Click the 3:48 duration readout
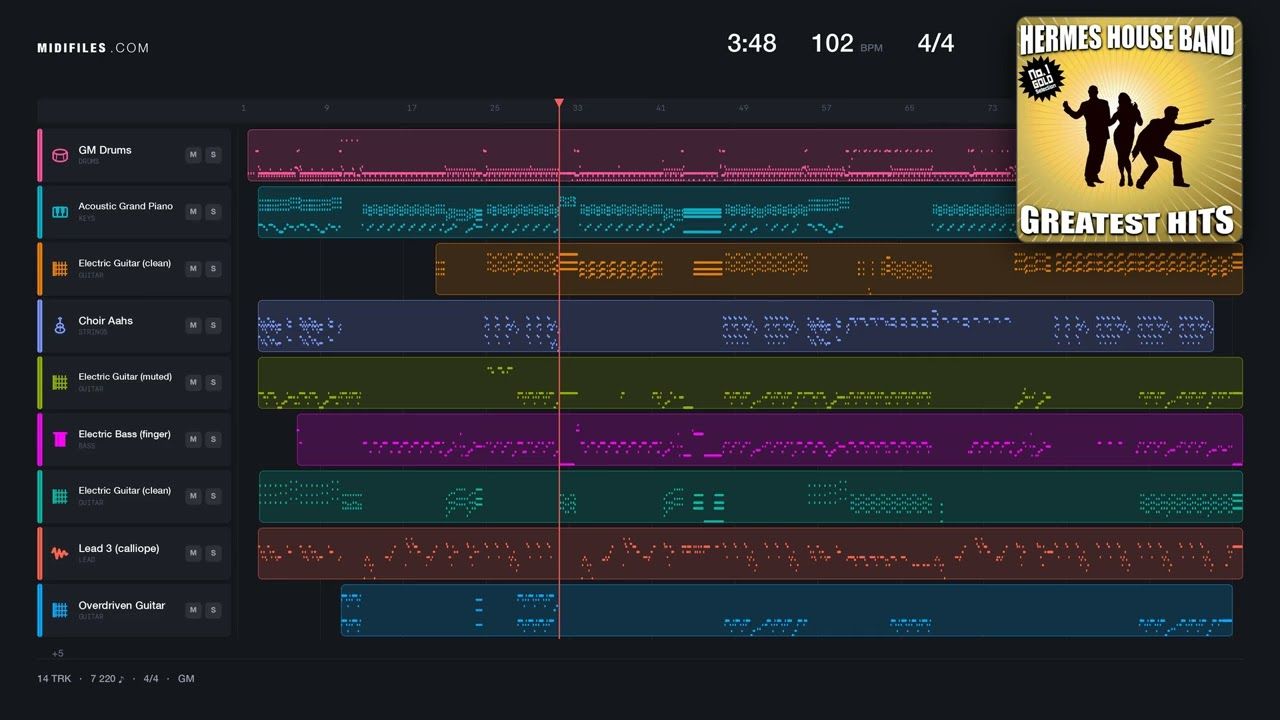Screen dimensions: 1280x720 point(752,43)
